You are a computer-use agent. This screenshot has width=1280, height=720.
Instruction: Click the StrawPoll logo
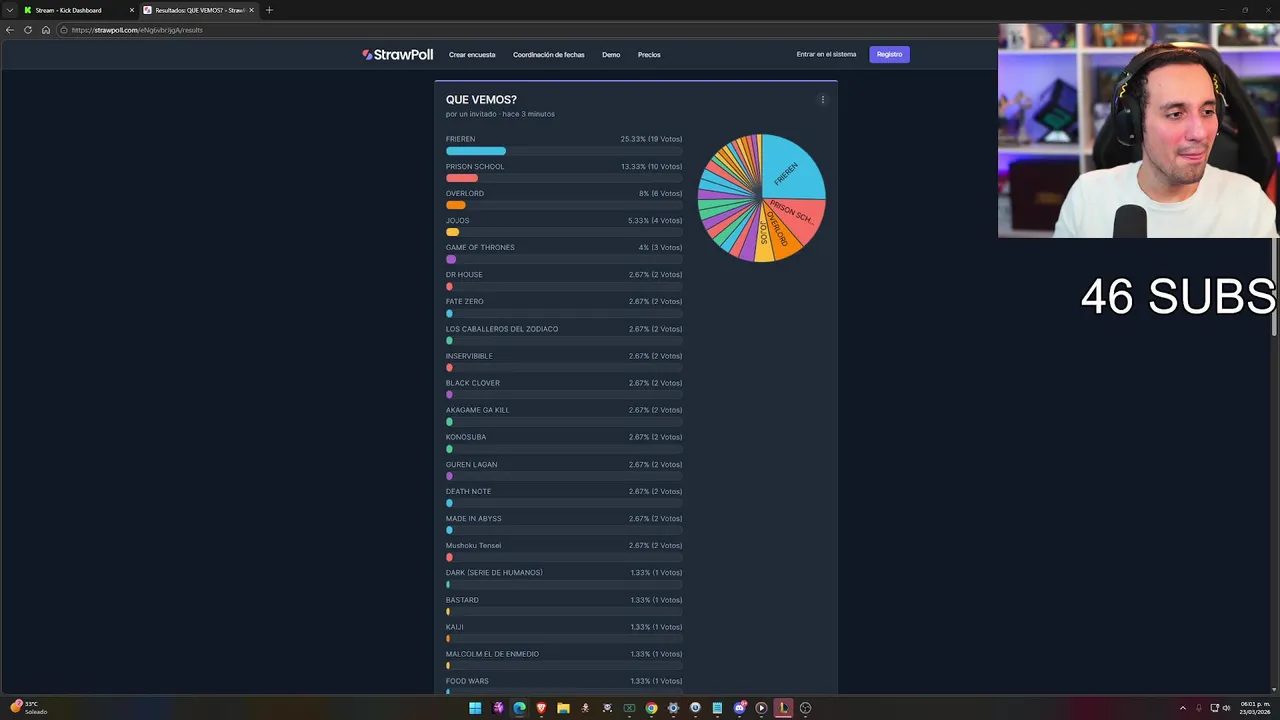[x=398, y=55]
